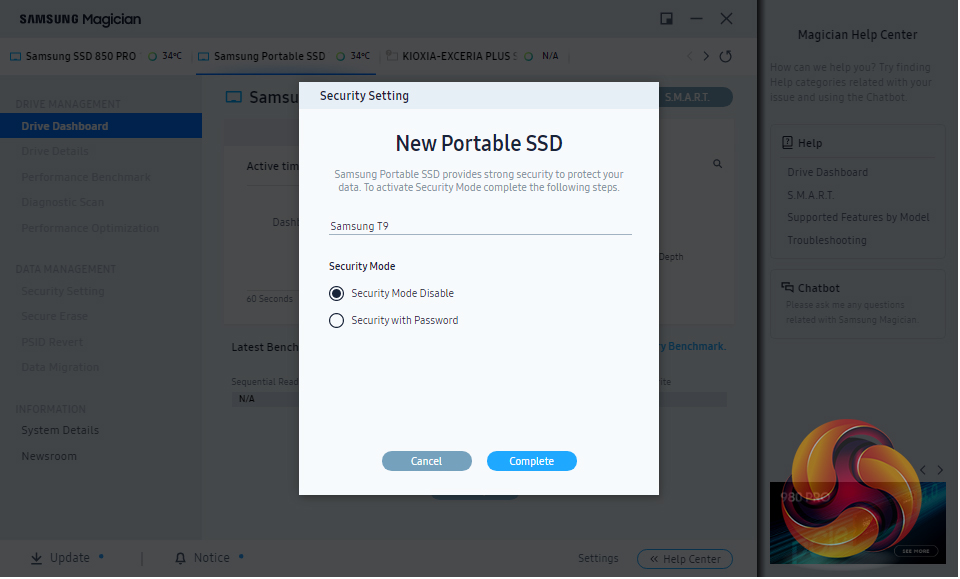Viewport: 960px width, 579px height.
Task: Select Samsung Portable SSD drive tab
Action: click(269, 56)
